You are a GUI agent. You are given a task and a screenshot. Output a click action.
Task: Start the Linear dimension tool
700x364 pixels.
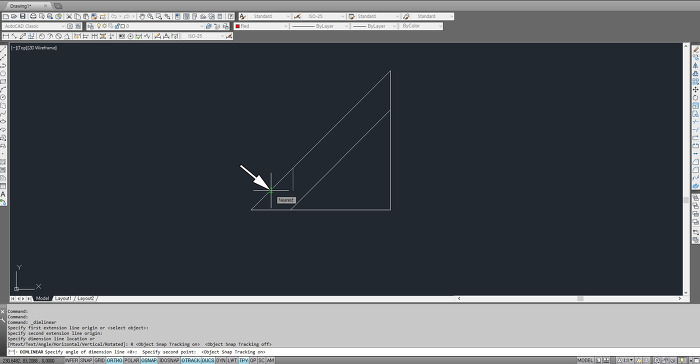5,36
